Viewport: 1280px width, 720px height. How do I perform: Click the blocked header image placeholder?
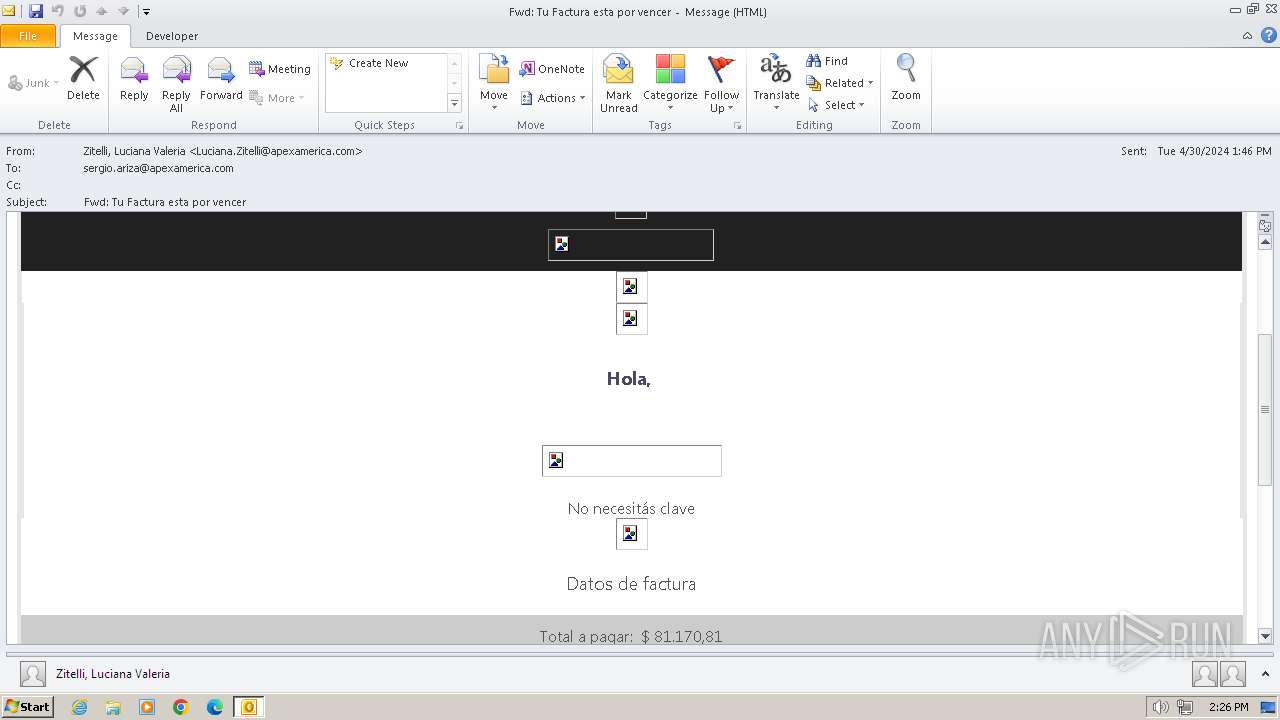(631, 245)
